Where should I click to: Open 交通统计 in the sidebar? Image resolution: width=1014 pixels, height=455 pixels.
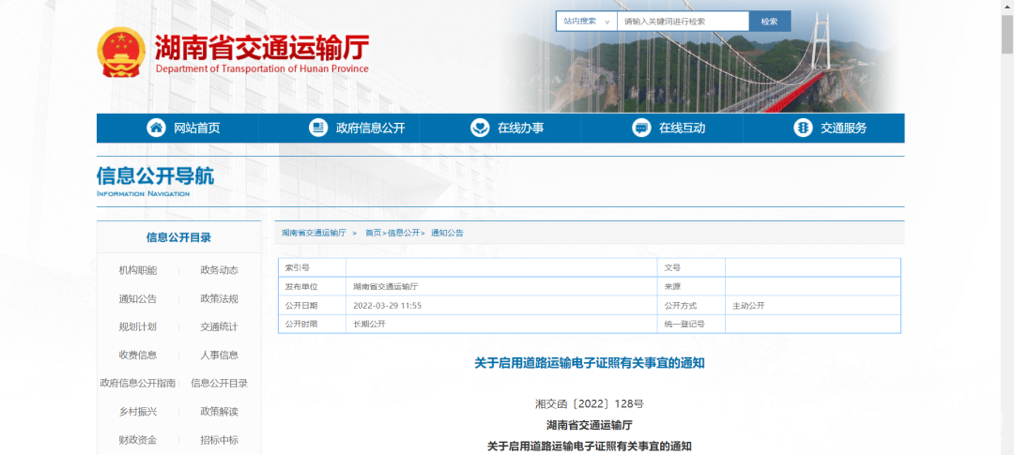(x=219, y=326)
